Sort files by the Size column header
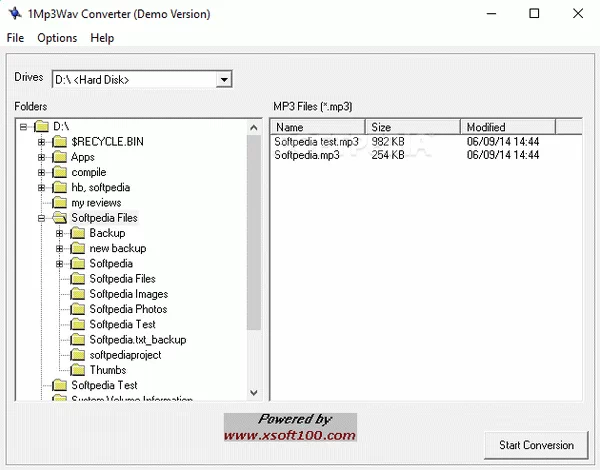This screenshot has width=600, height=470. click(x=414, y=127)
